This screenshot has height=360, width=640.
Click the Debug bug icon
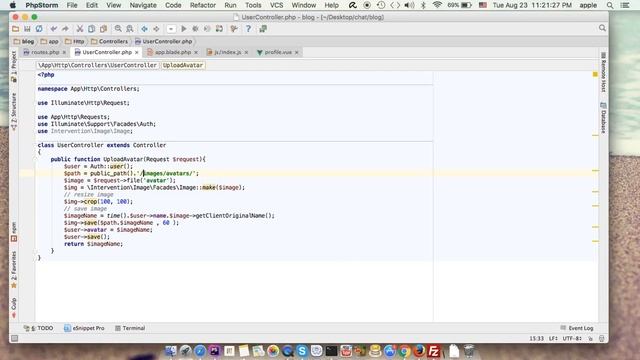(x=196, y=29)
